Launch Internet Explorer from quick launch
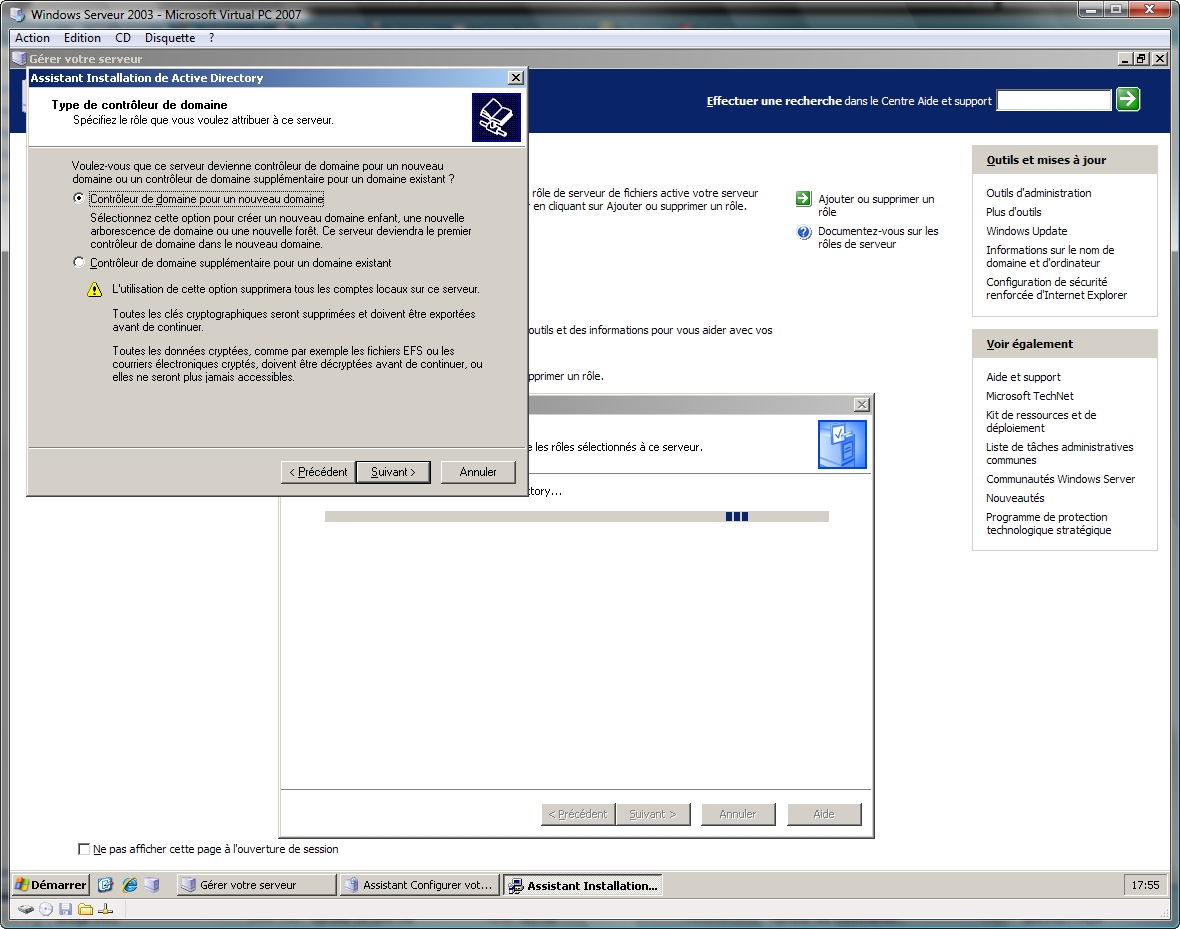The image size is (1180, 929). point(129,885)
